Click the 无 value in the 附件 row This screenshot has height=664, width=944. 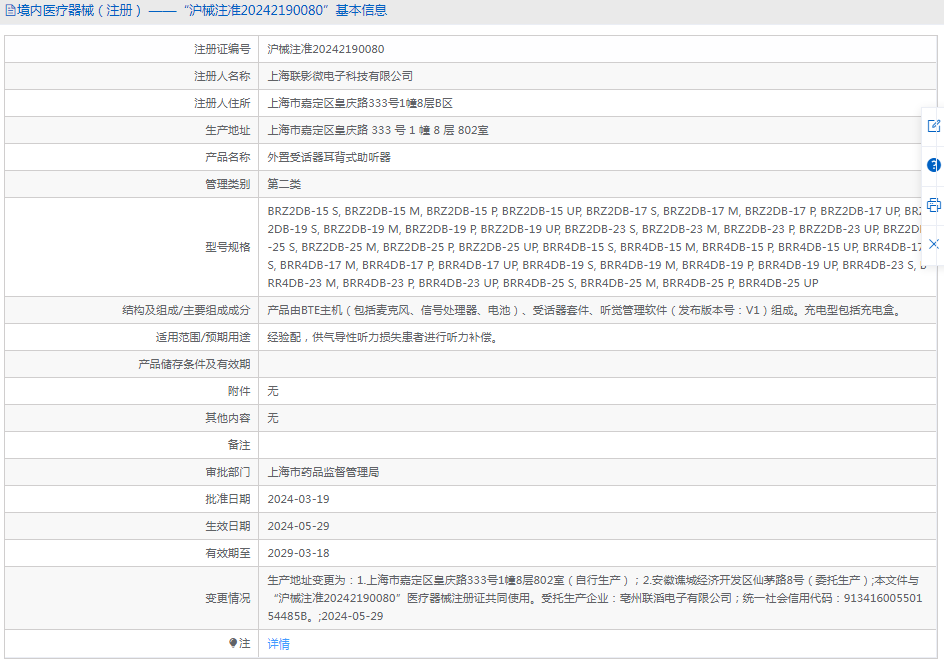tap(273, 391)
